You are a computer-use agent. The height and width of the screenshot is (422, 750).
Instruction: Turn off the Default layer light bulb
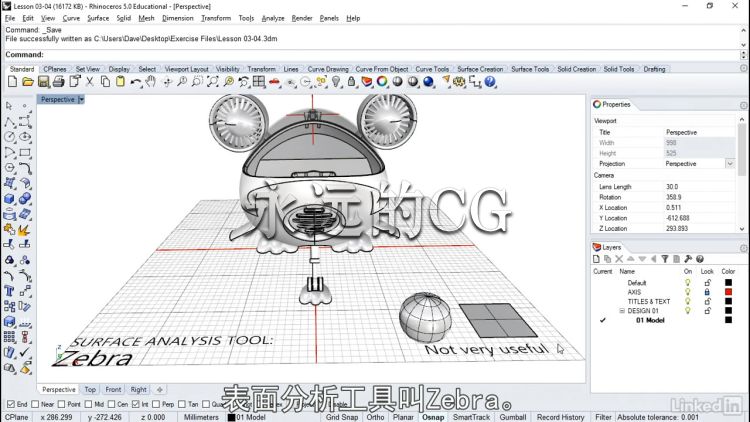[687, 282]
